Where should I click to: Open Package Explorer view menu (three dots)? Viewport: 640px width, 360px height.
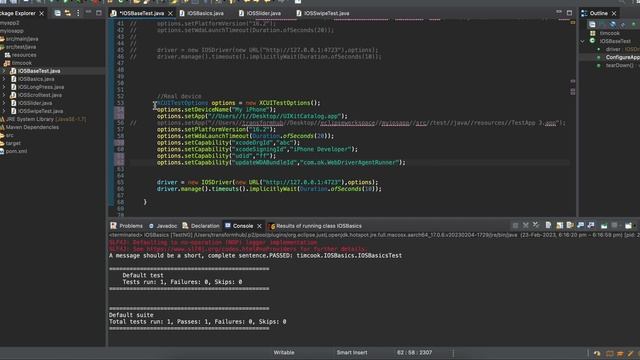(78, 13)
